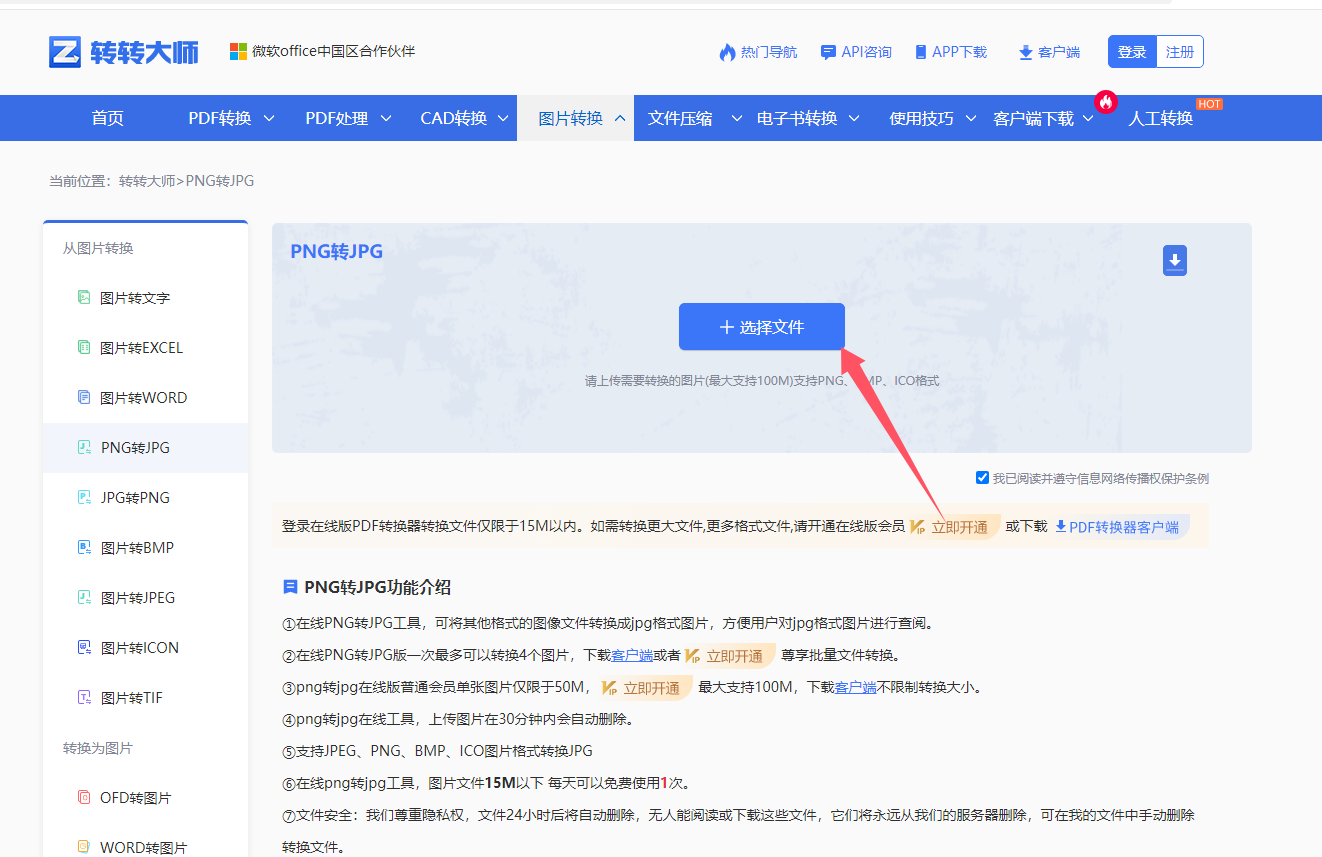Click the 图片转BMP tool icon
This screenshot has height=857, width=1322.
pyautogui.click(x=84, y=547)
